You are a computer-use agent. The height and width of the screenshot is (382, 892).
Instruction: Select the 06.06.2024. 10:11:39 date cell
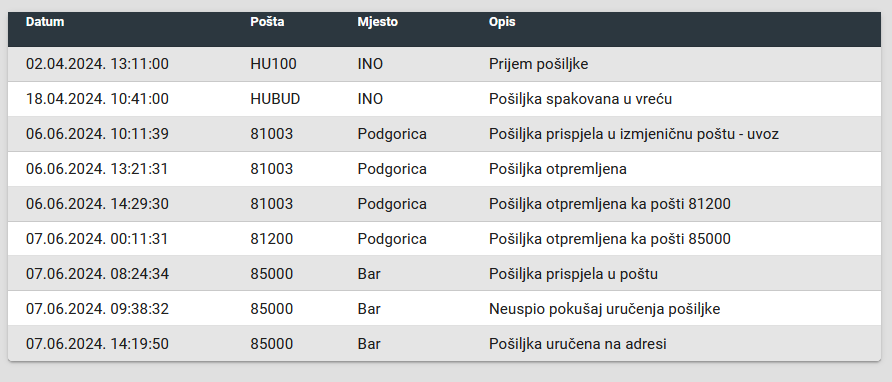[97, 134]
